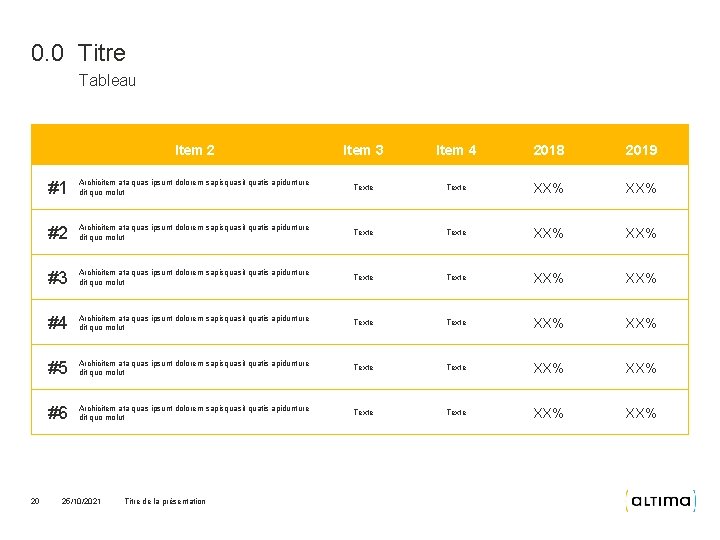Select the #4 row number

point(57,323)
